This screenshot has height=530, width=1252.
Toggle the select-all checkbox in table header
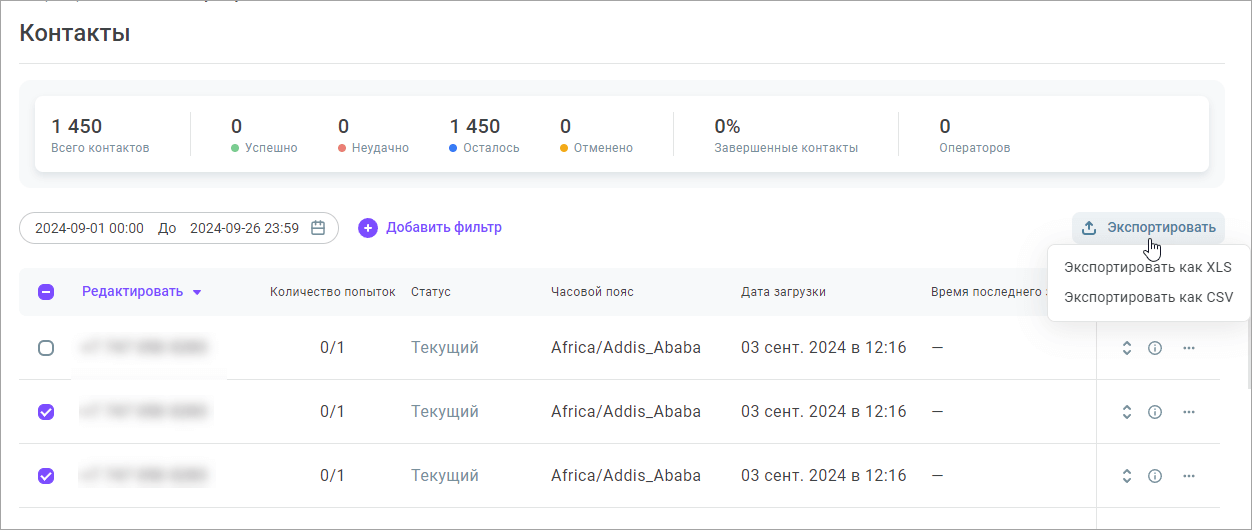click(x=46, y=292)
